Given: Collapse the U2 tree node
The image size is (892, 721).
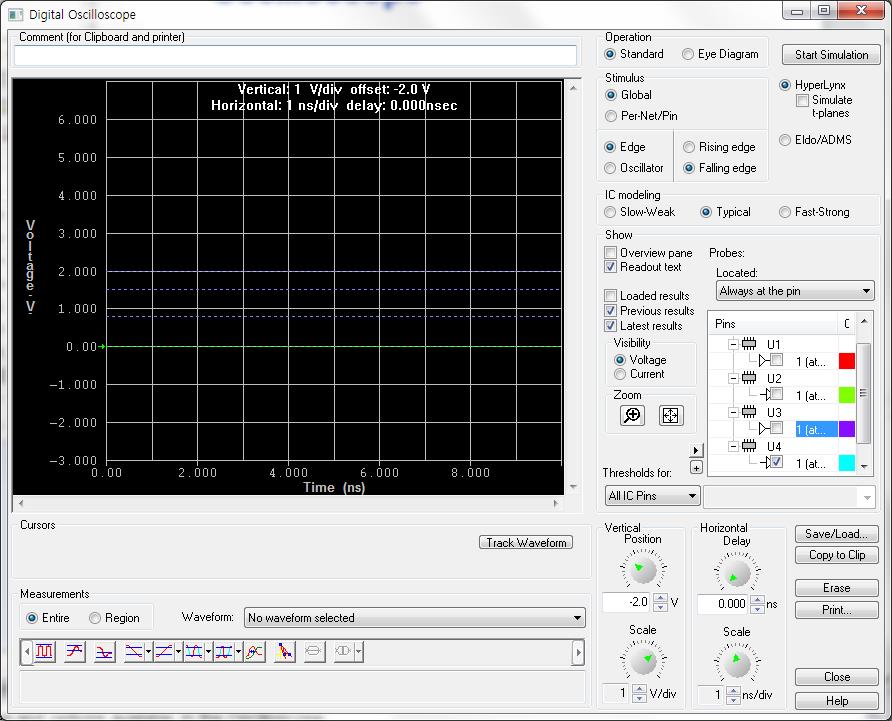Looking at the screenshot, I should 733,378.
